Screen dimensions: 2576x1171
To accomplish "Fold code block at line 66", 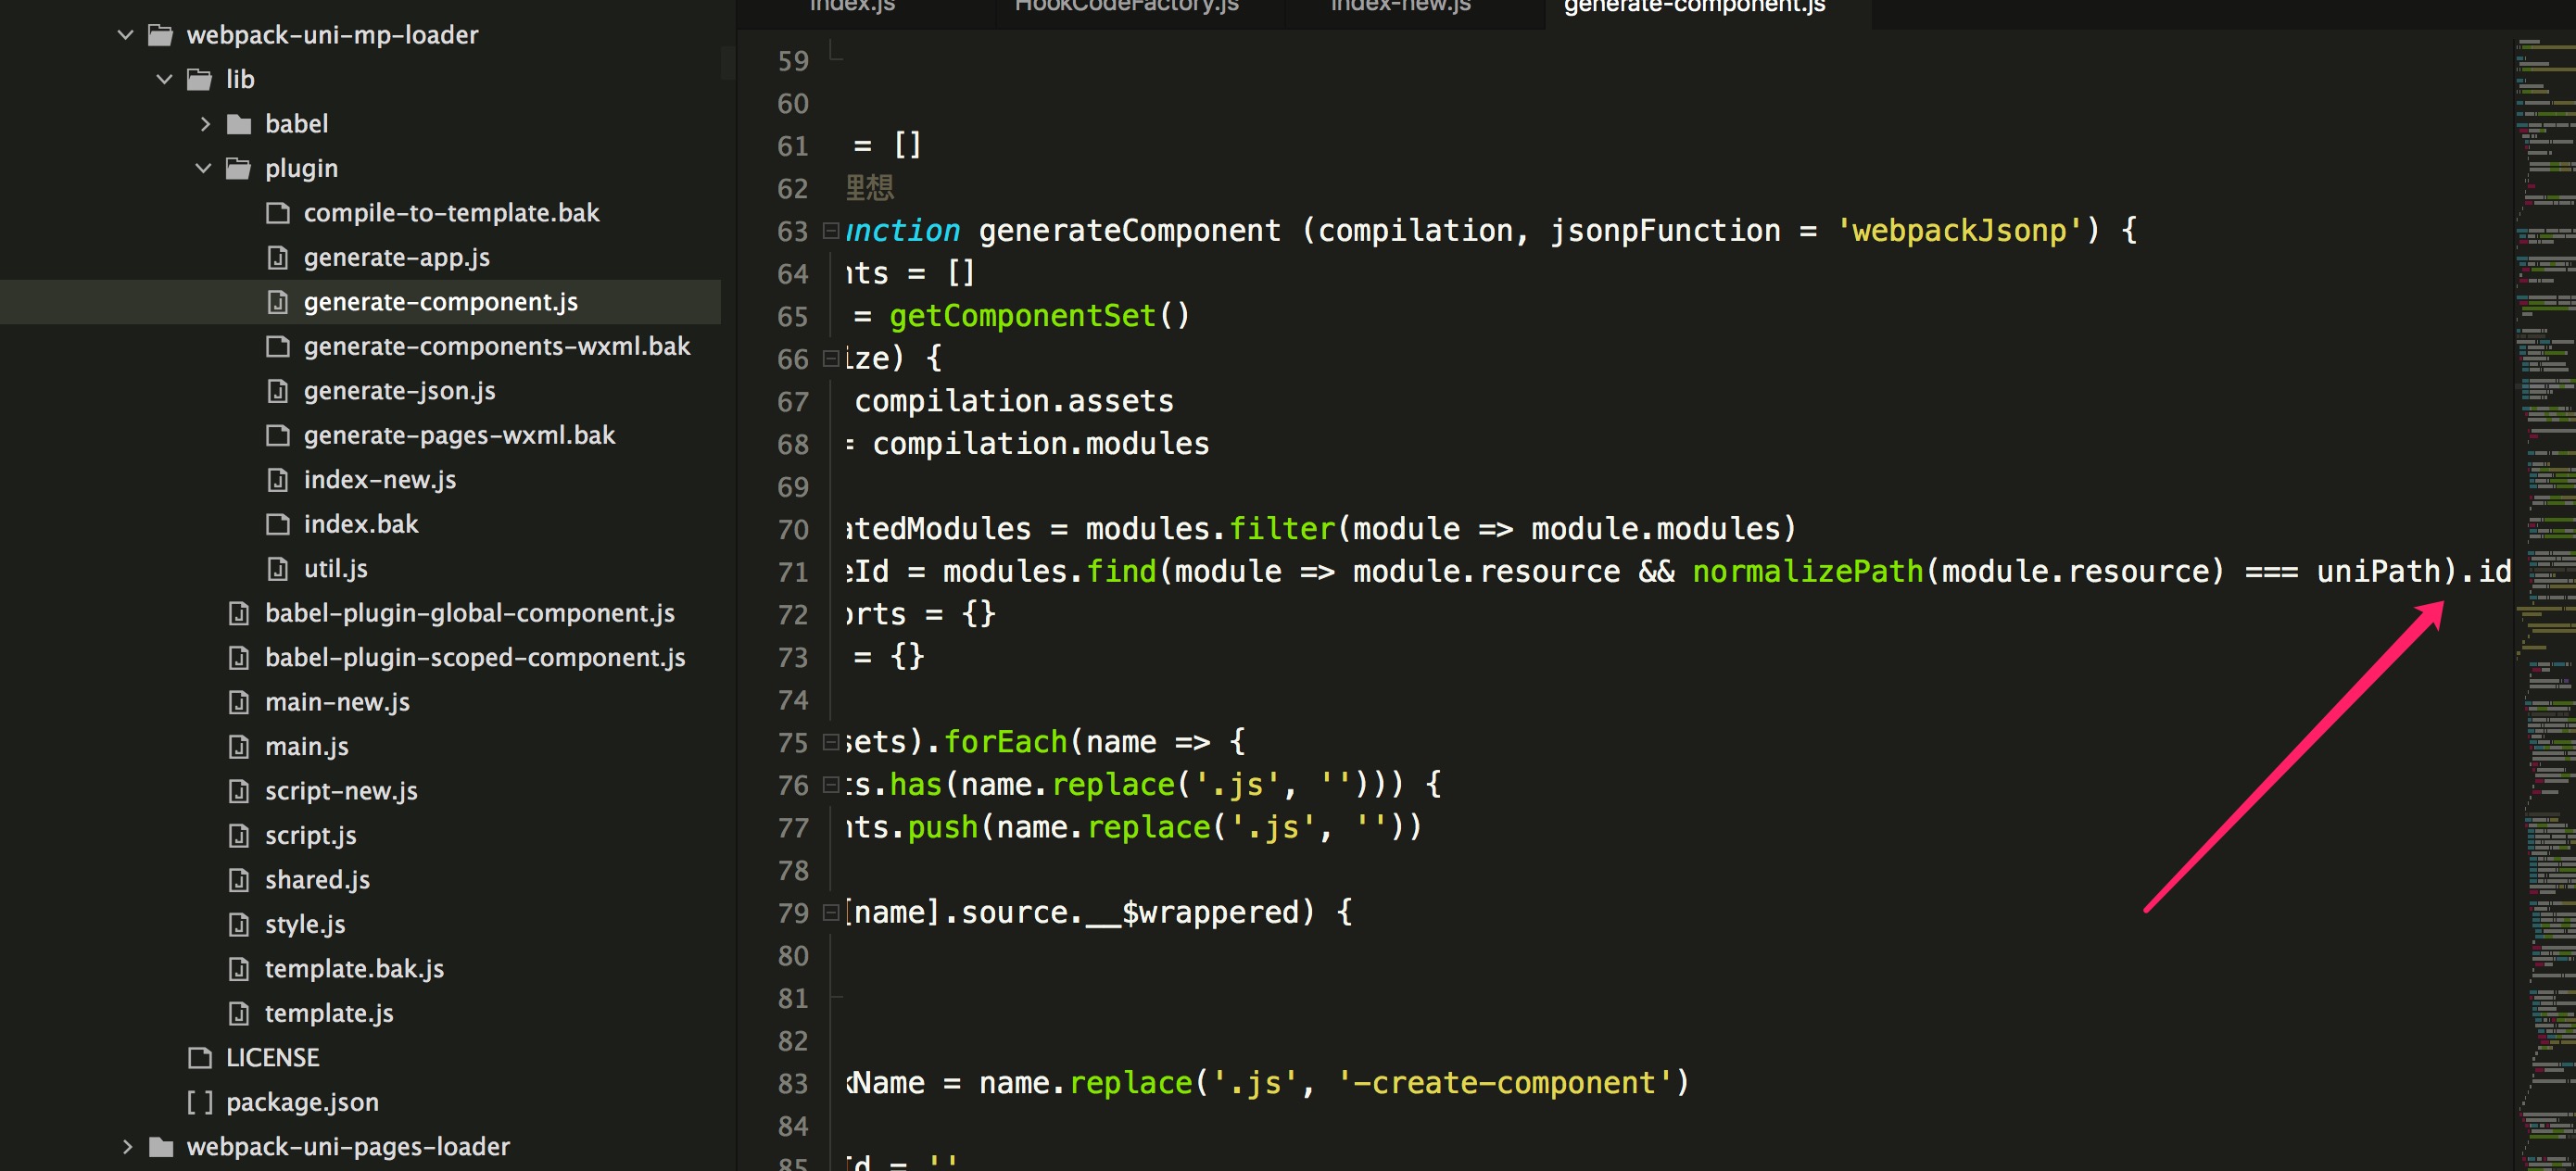I will pyautogui.click(x=830, y=358).
